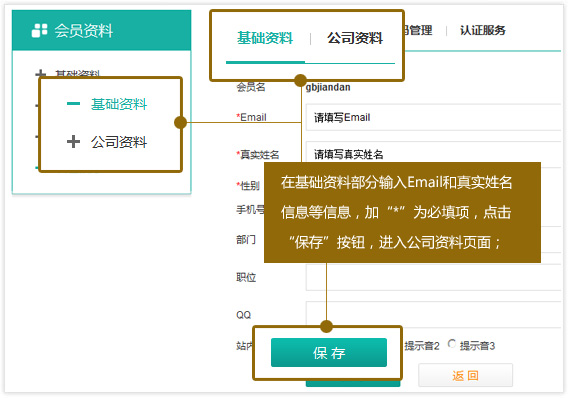This screenshot has height=398, width=569.
Task: Click the 会员名 field label
Action: pos(251,87)
